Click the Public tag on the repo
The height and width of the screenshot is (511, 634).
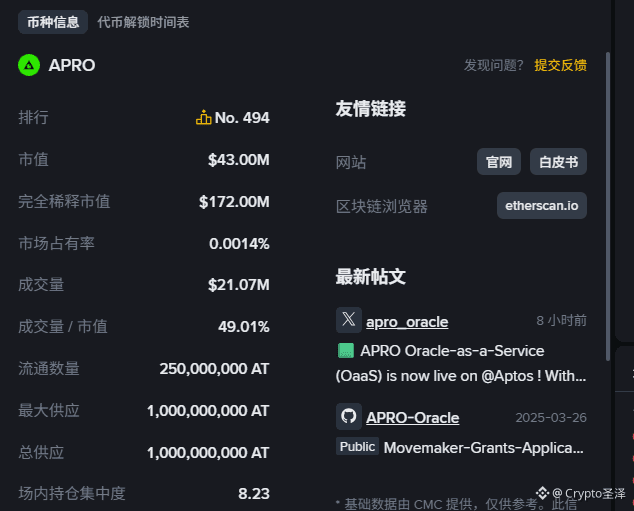pyautogui.click(x=357, y=446)
